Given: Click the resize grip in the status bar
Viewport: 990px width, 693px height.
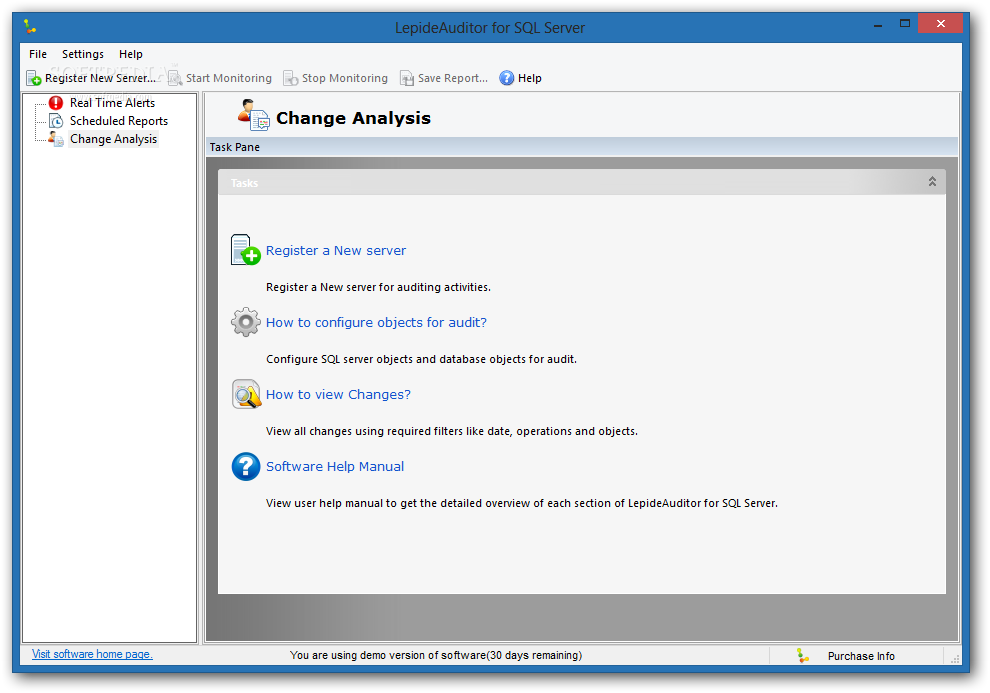Looking at the screenshot, I should pyautogui.click(x=955, y=658).
